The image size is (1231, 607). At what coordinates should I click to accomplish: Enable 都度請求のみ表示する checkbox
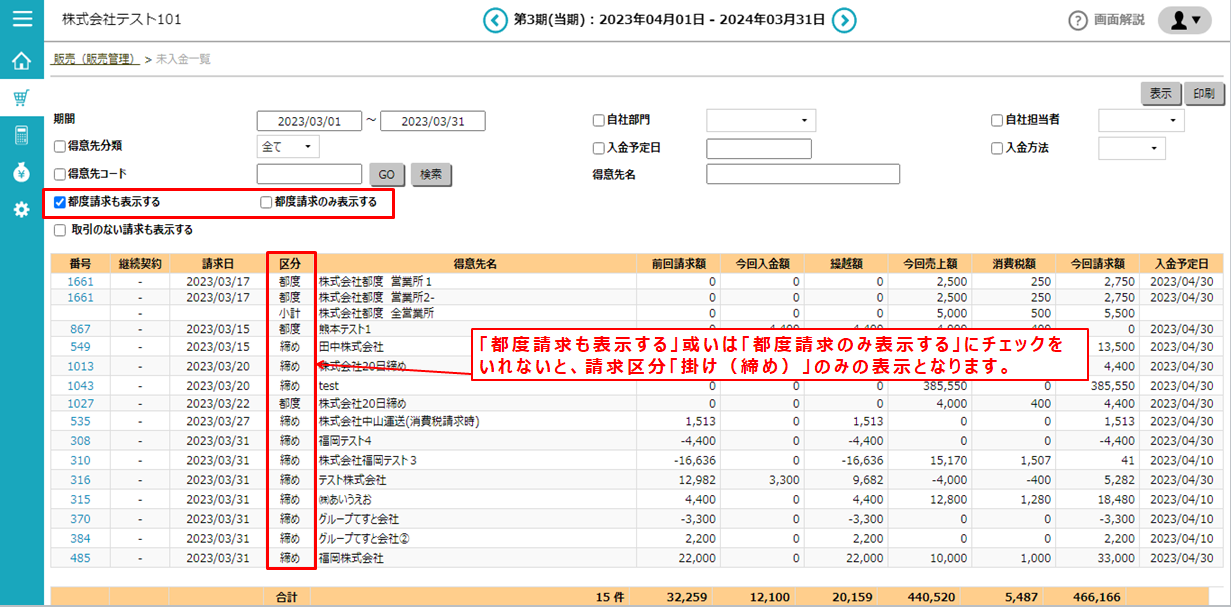[266, 202]
